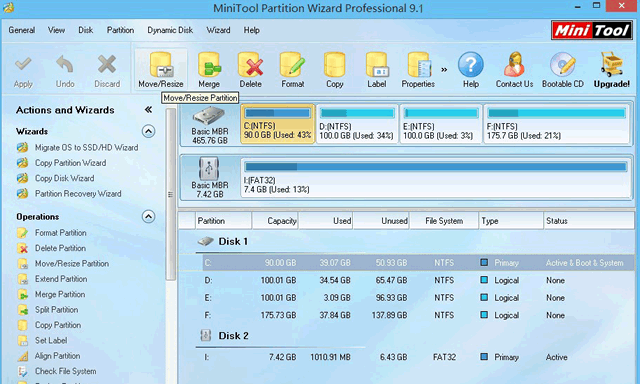Click the Copy toolbar icon

(x=334, y=65)
